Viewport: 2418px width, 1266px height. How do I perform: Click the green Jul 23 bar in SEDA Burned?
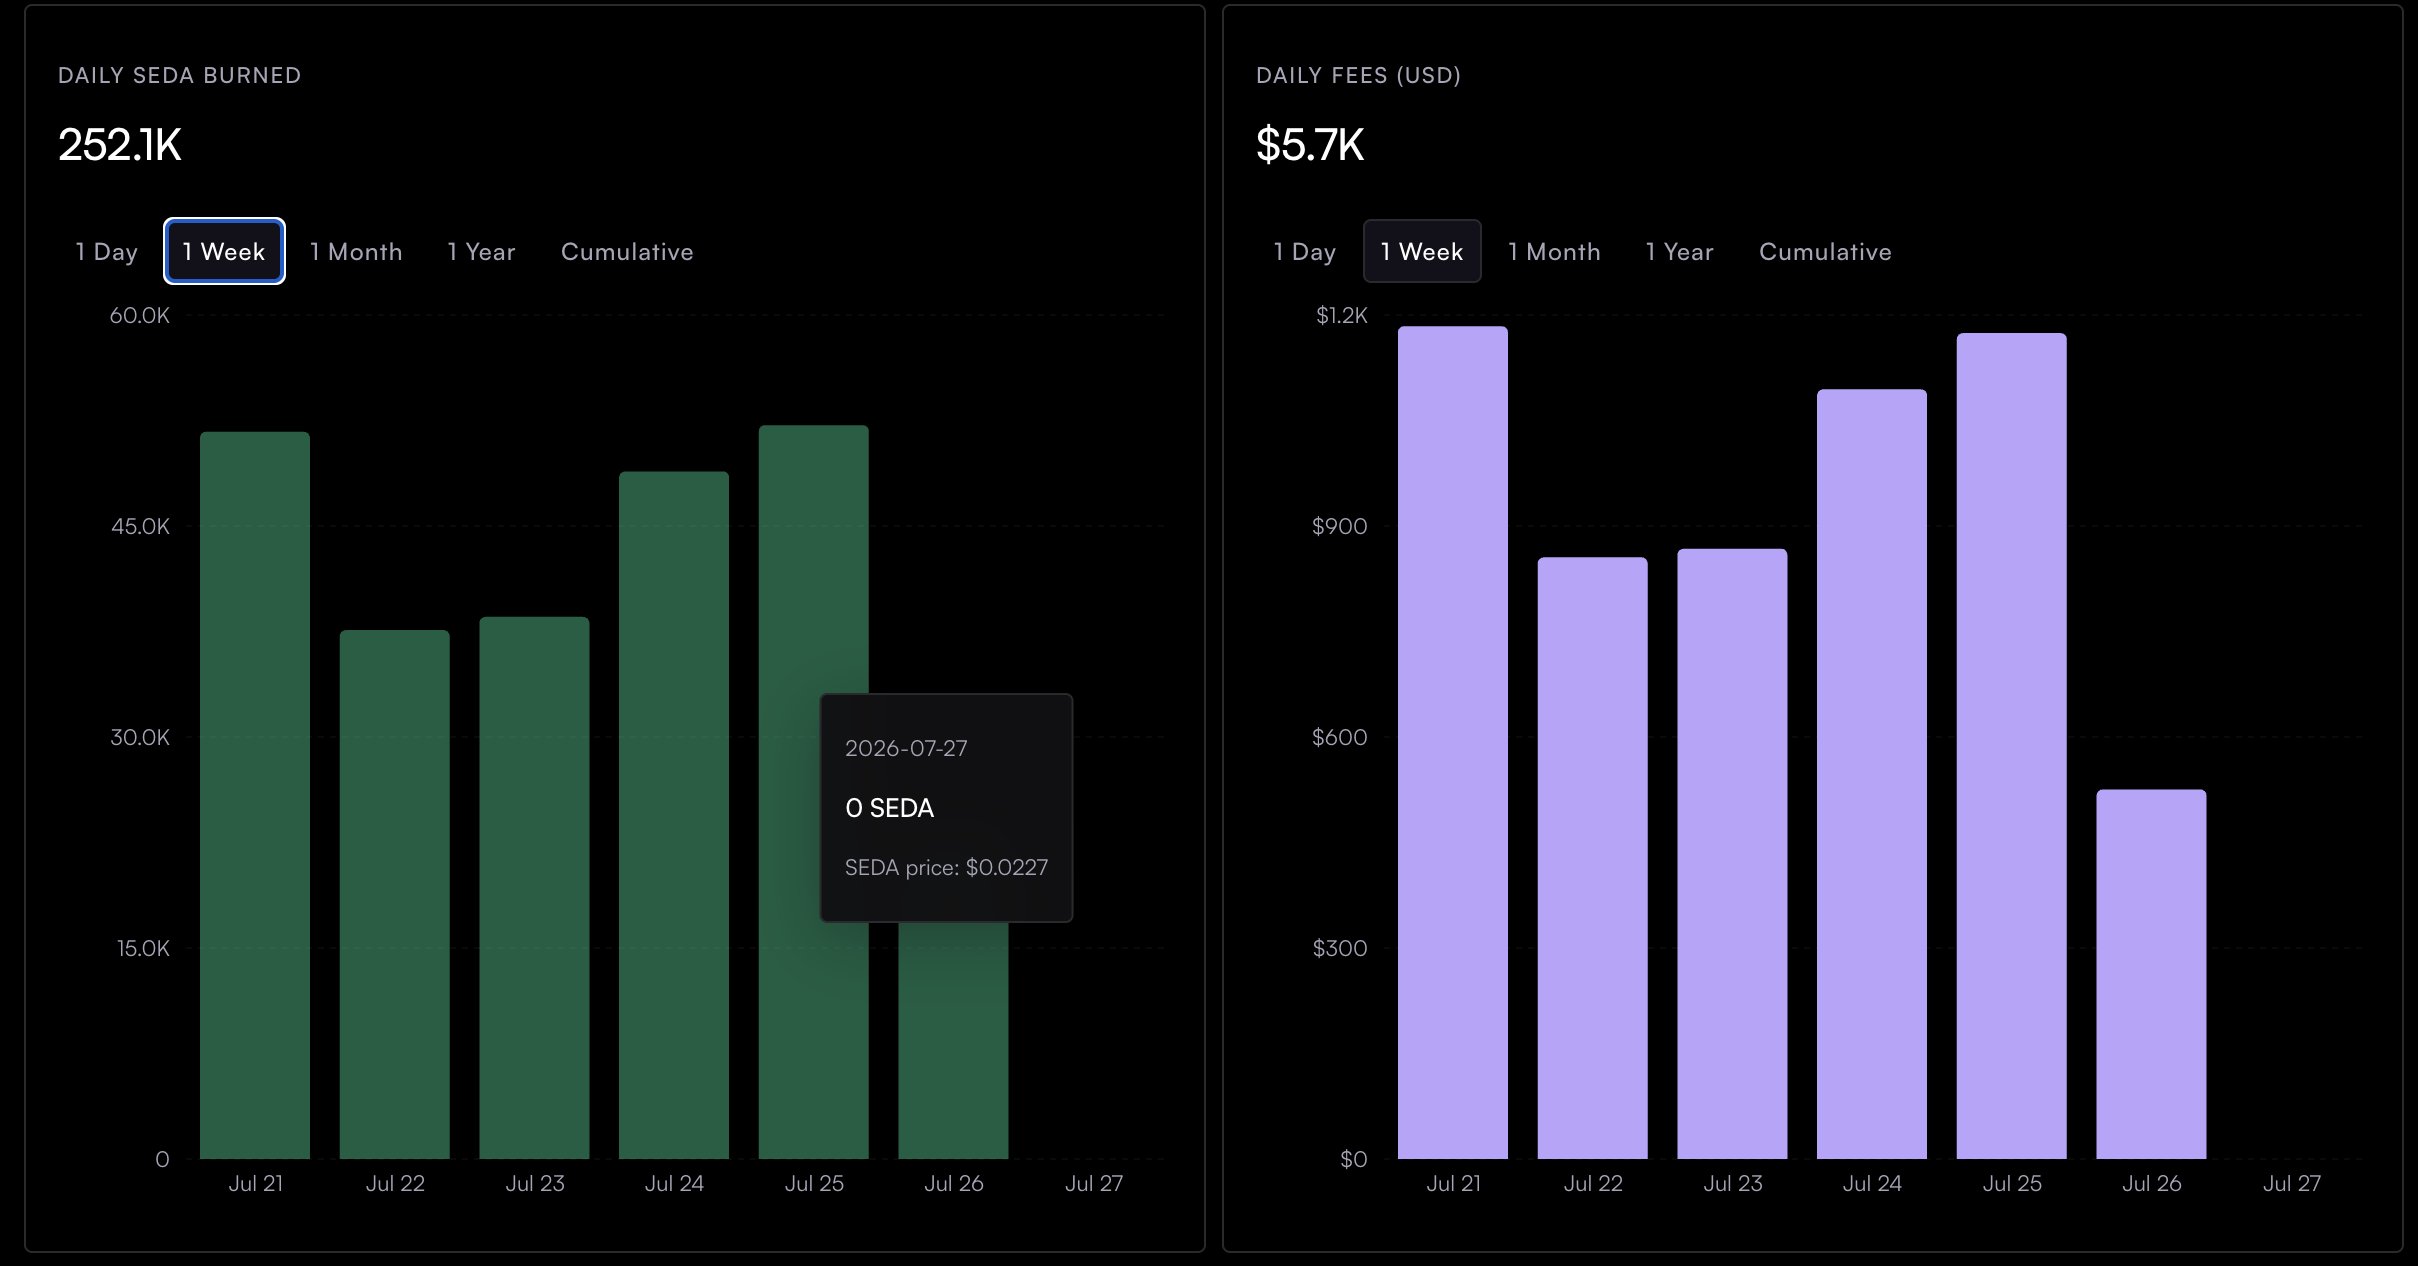[534, 888]
